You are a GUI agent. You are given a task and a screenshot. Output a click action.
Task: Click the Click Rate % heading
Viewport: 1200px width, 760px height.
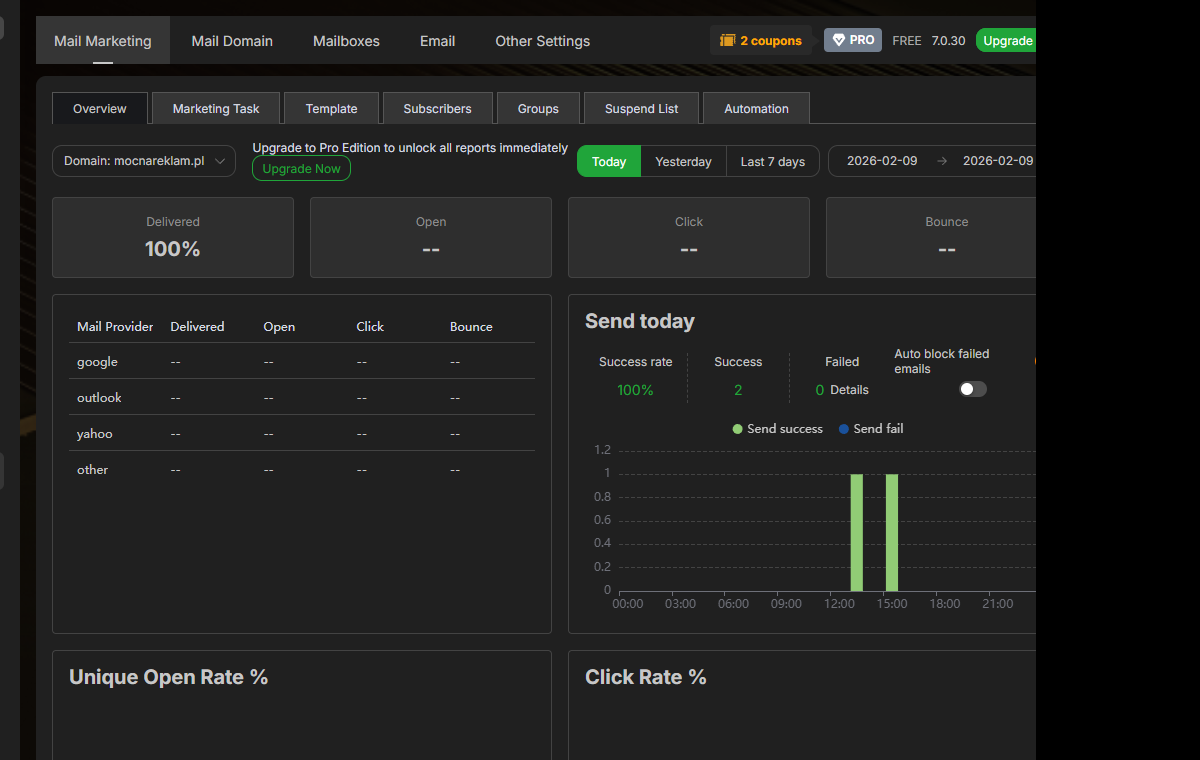click(x=646, y=677)
